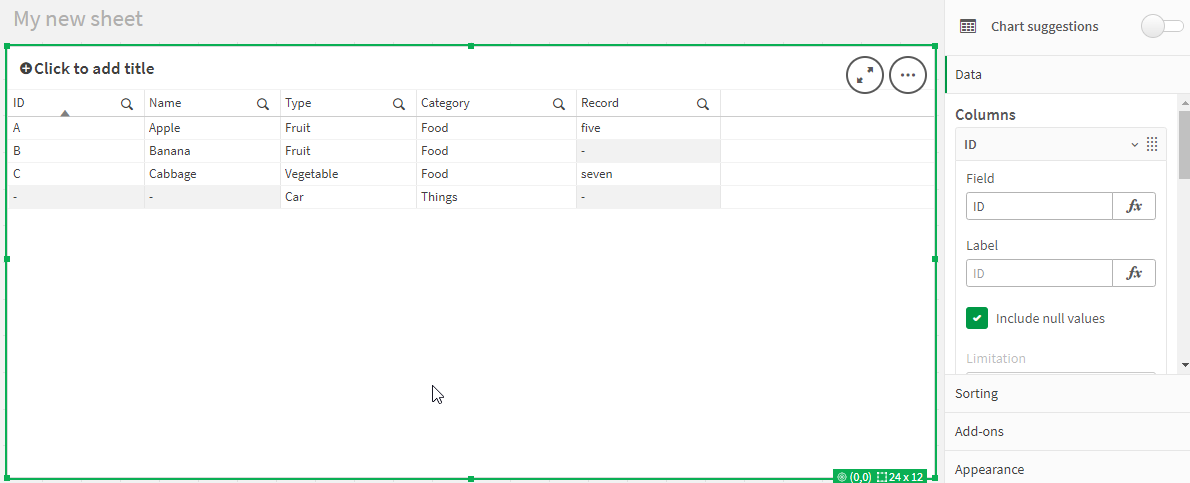Open expression editor for Field
This screenshot has width=1190, height=483.
(1134, 206)
